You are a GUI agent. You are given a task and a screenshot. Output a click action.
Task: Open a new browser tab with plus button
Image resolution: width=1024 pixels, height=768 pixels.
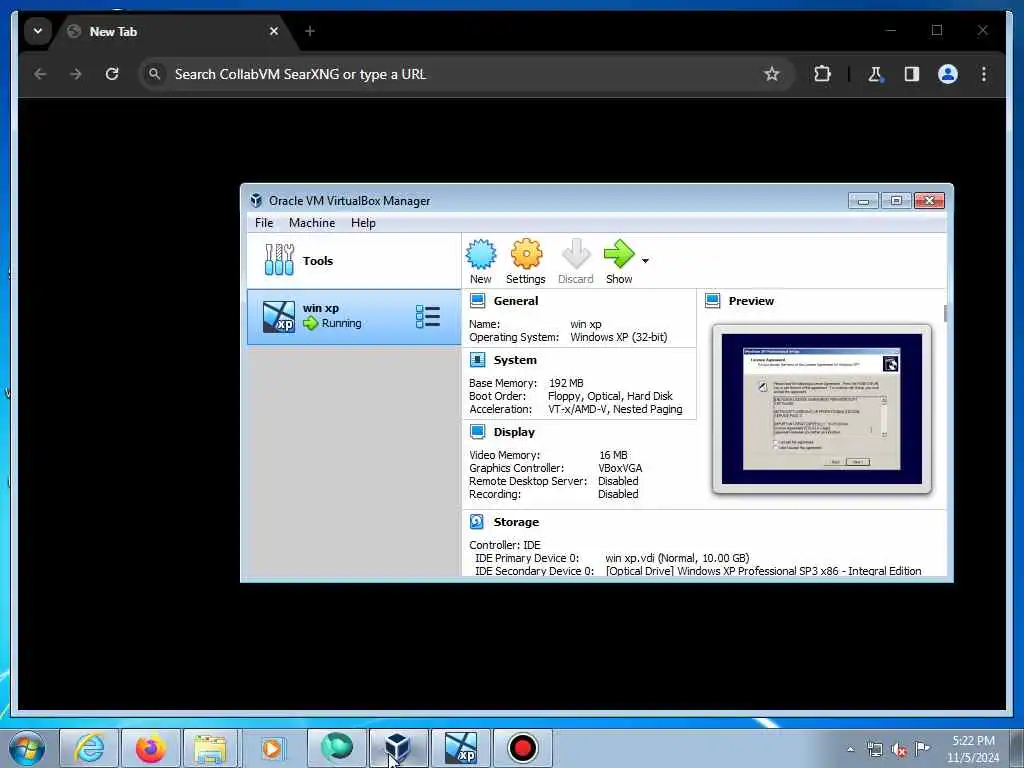310,31
